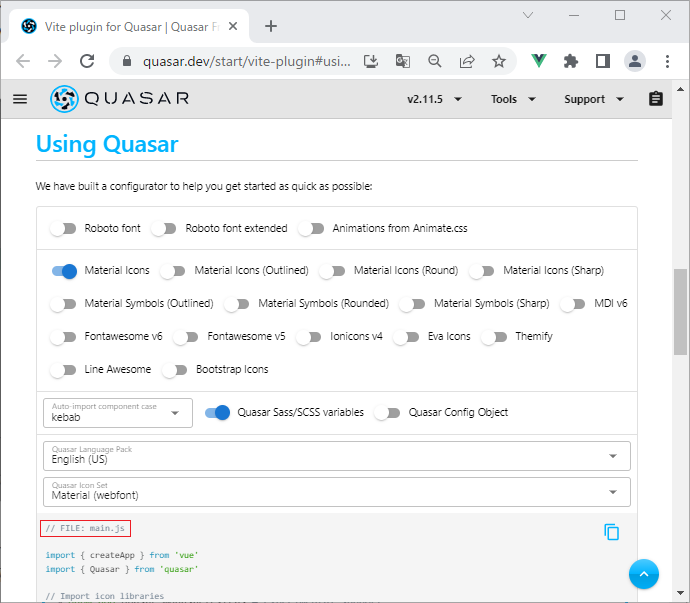Image resolution: width=690 pixels, height=603 pixels.
Task: Open Quasar Language Pack dropdown
Action: pos(337,456)
